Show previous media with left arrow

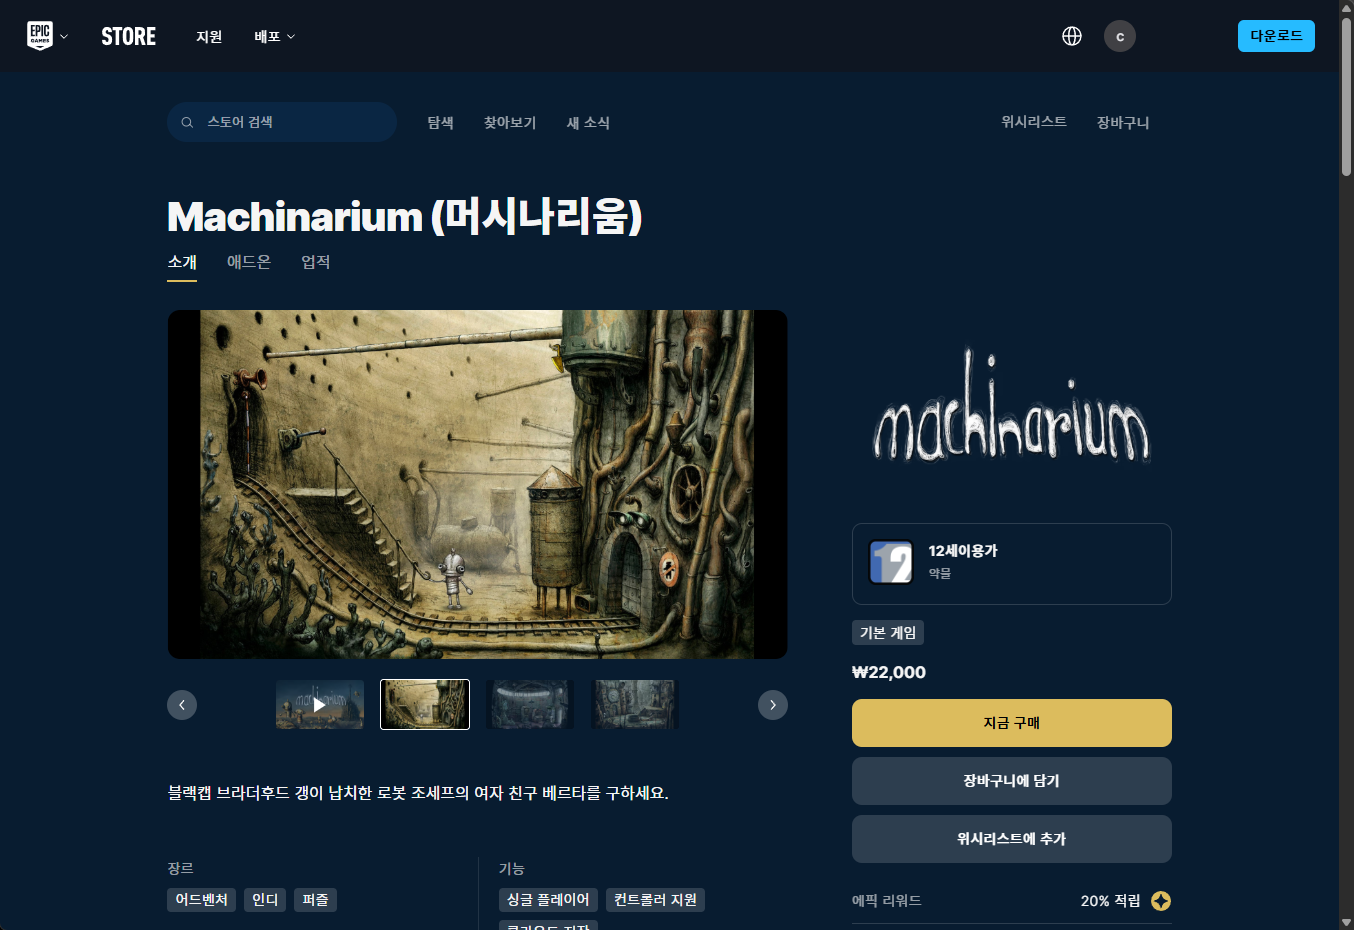[182, 705]
